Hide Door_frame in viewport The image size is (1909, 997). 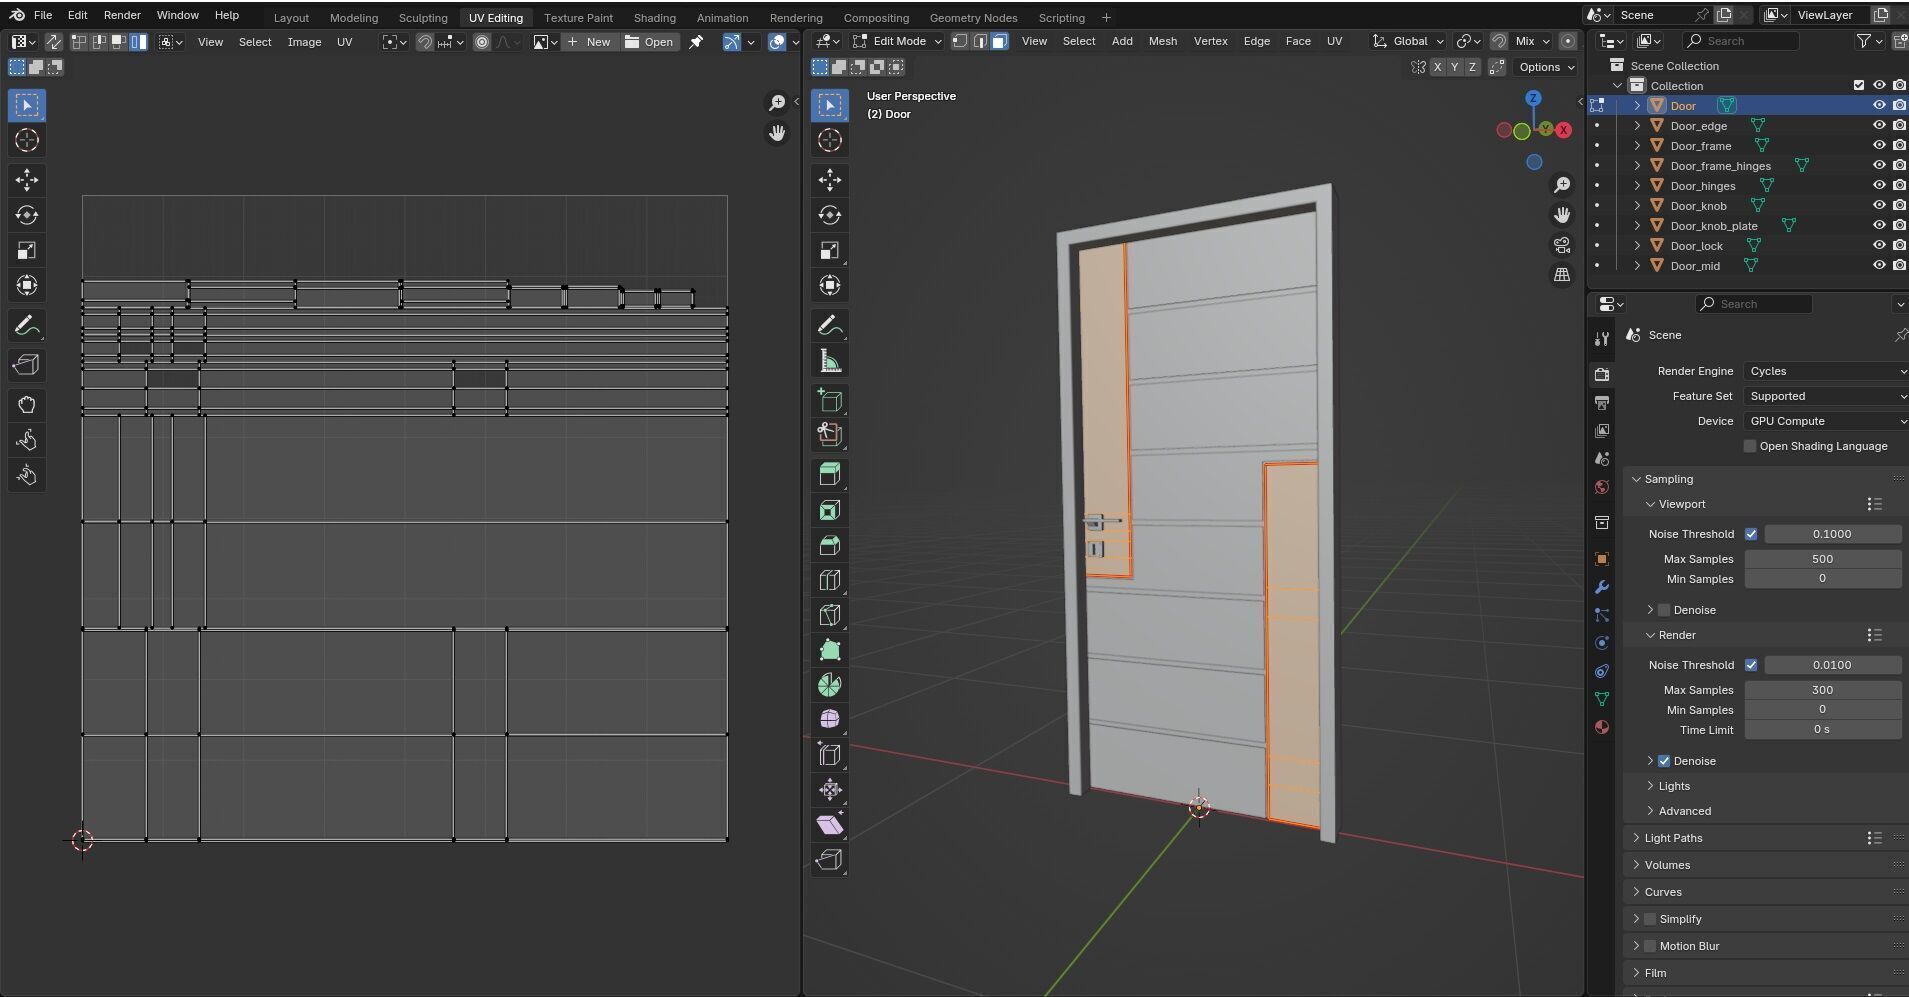pyautogui.click(x=1879, y=145)
